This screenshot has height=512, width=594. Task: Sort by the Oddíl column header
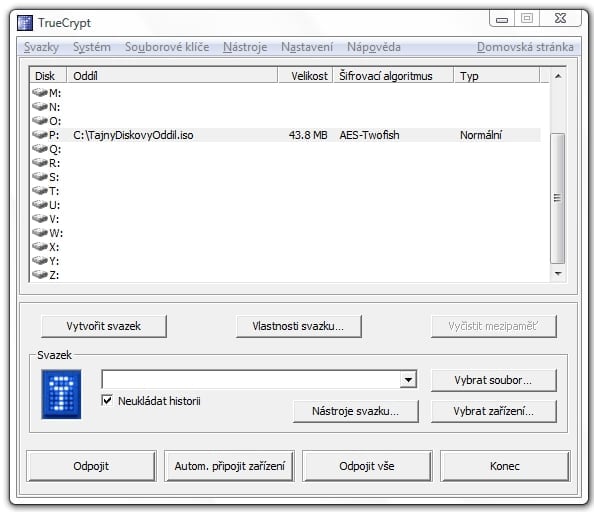[x=172, y=76]
